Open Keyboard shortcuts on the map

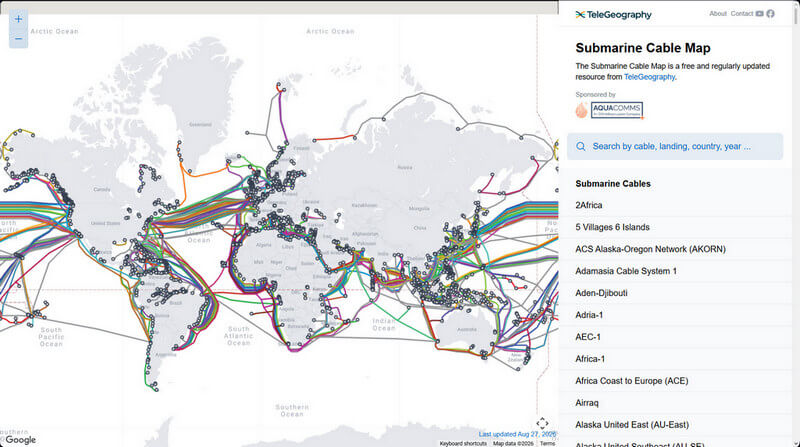pos(463,443)
